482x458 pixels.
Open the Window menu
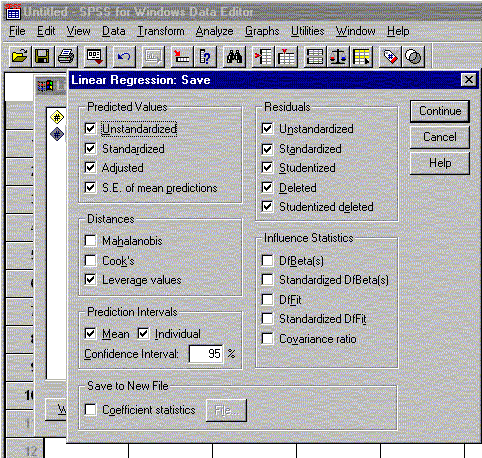[355, 31]
